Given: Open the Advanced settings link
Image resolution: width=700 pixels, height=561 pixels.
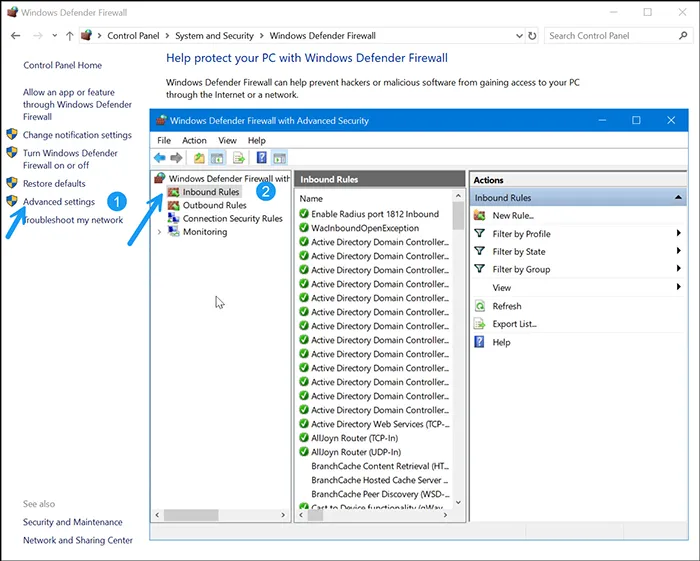Looking at the screenshot, I should pyautogui.click(x=59, y=202).
